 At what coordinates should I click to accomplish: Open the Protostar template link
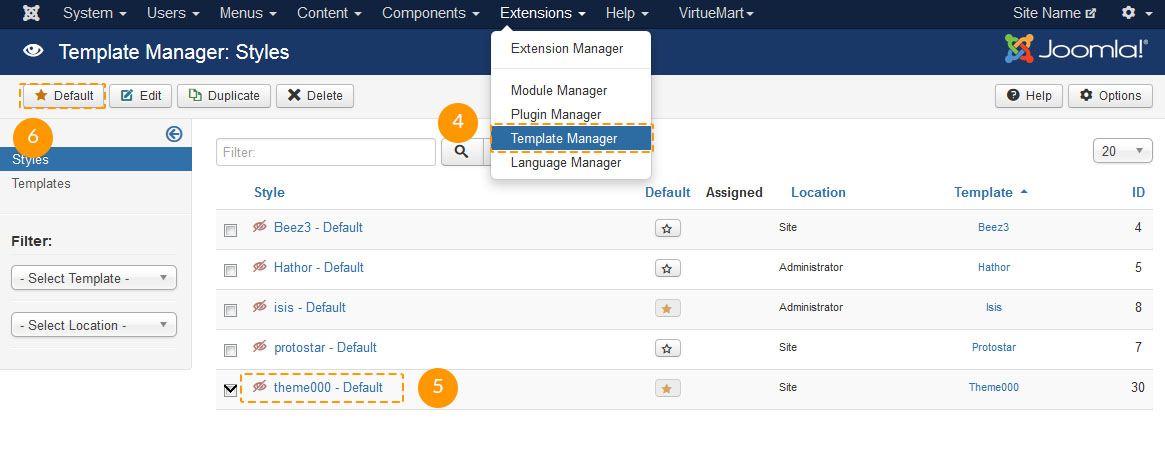pyautogui.click(x=993, y=347)
